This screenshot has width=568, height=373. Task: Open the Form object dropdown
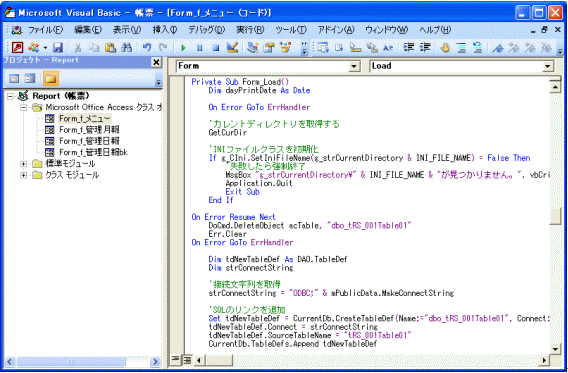coord(354,66)
